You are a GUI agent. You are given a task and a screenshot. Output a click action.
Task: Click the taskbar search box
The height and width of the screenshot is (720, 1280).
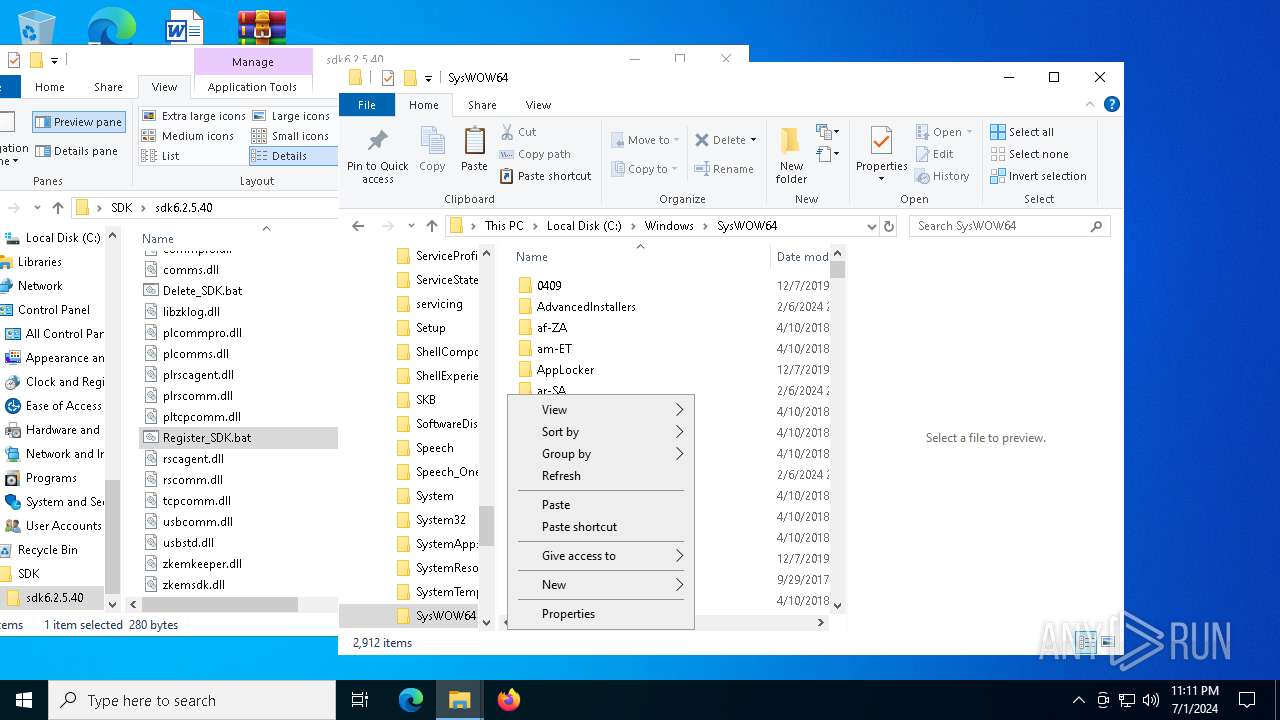[192, 700]
